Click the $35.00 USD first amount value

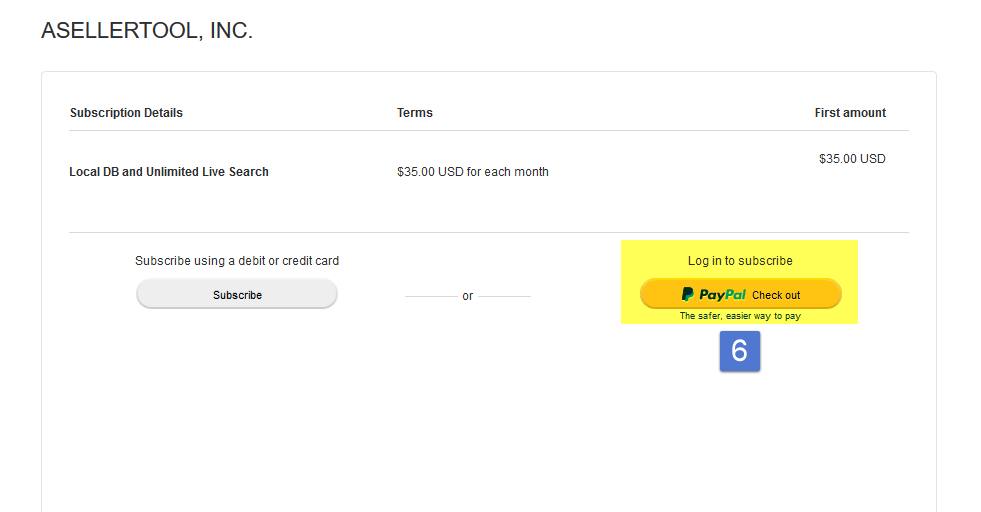(852, 159)
